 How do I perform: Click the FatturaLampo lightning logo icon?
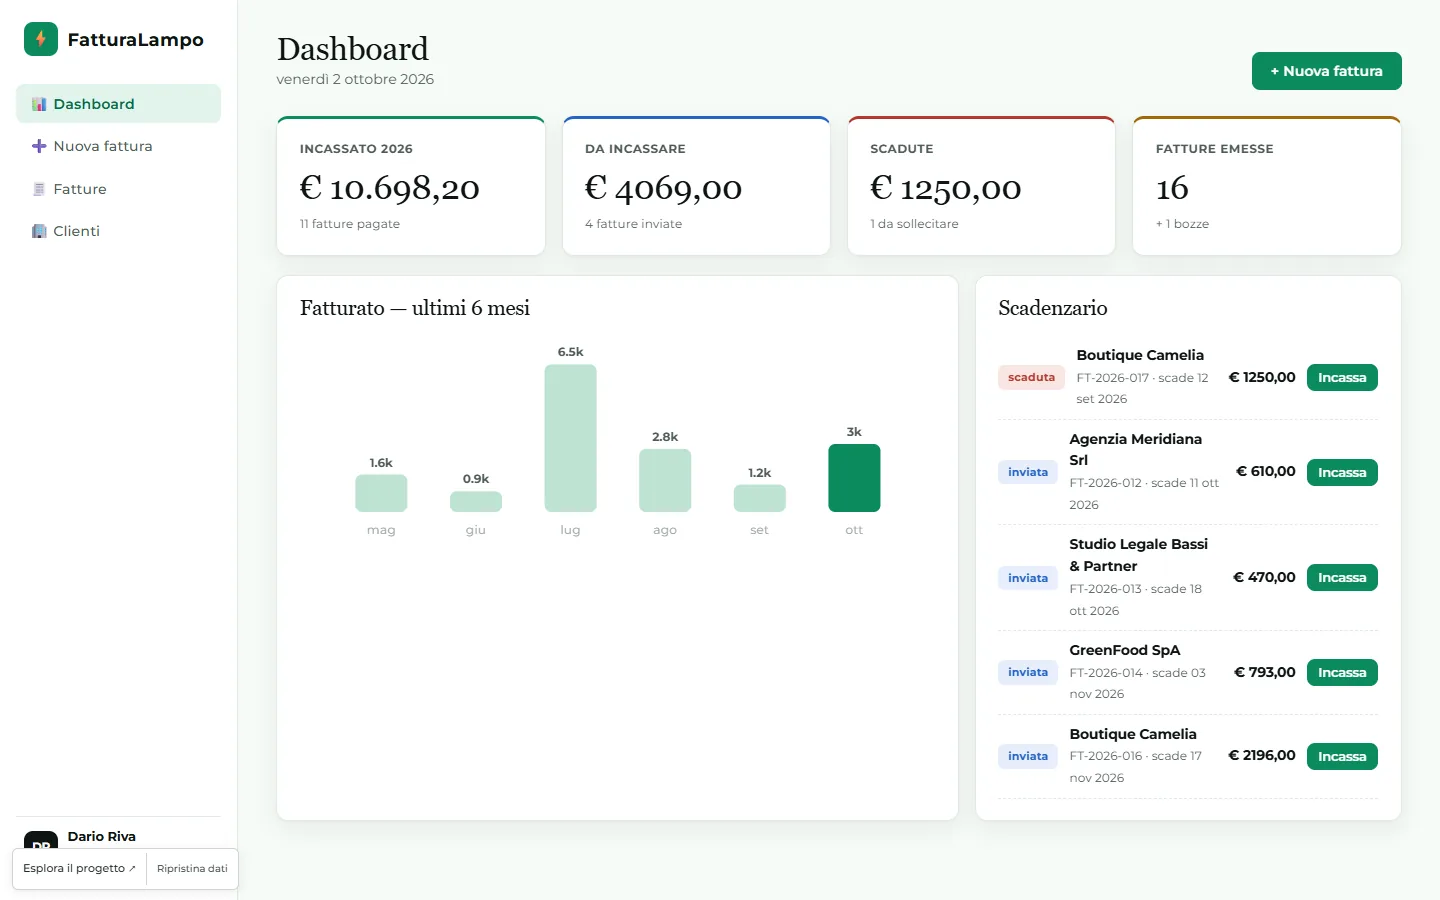[x=41, y=39]
